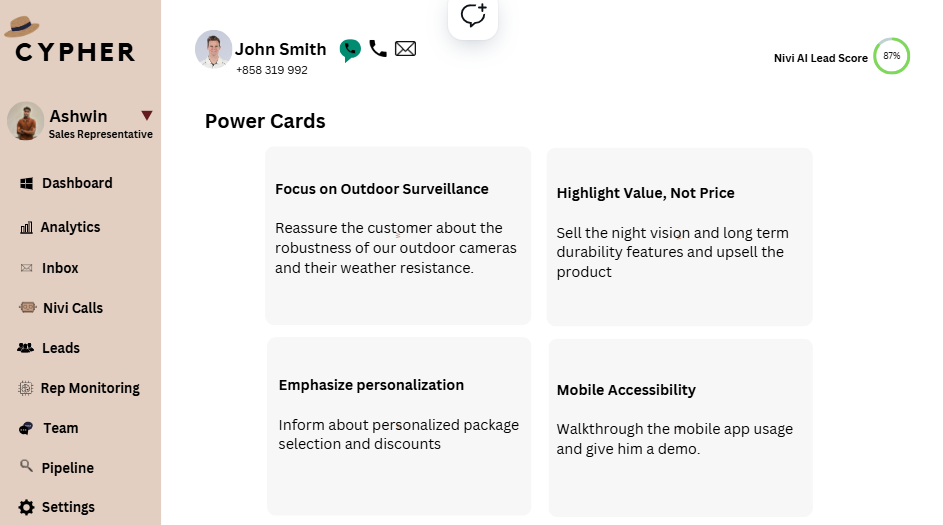Click the email envelope icon

405,48
